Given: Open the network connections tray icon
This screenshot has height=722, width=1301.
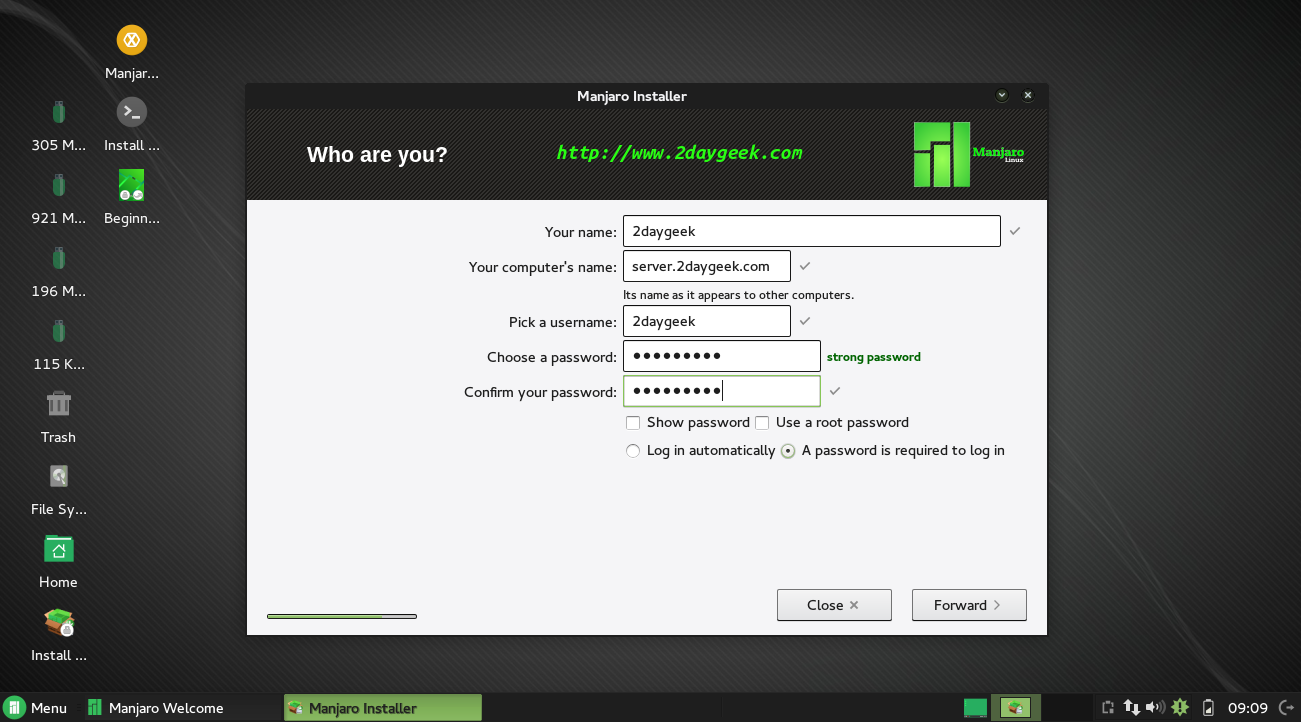Looking at the screenshot, I should point(1132,708).
